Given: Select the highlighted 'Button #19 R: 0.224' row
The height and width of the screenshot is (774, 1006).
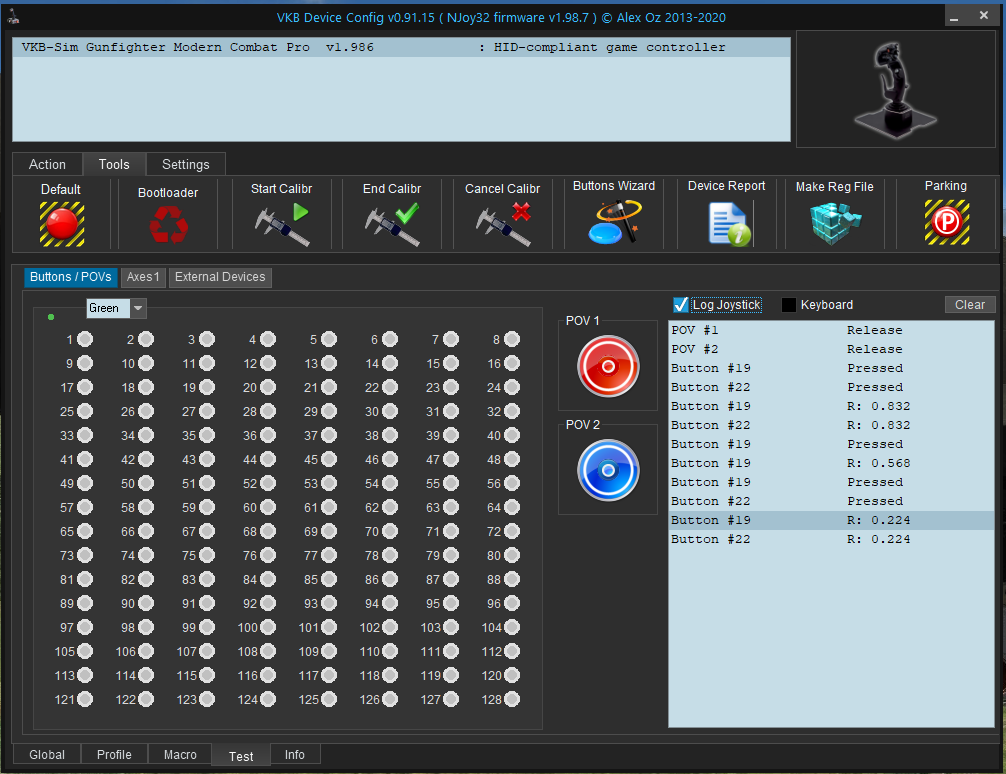Looking at the screenshot, I should [x=831, y=520].
